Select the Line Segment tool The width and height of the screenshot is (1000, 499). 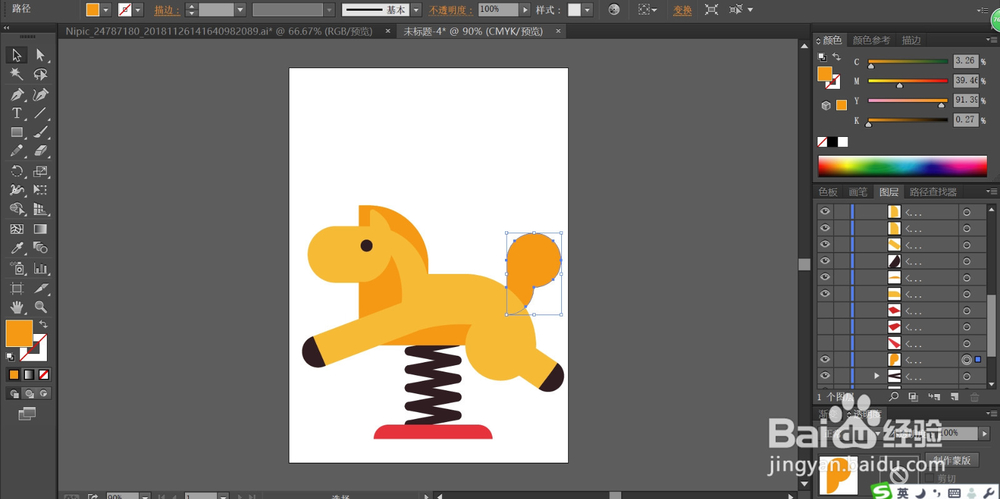coord(40,114)
